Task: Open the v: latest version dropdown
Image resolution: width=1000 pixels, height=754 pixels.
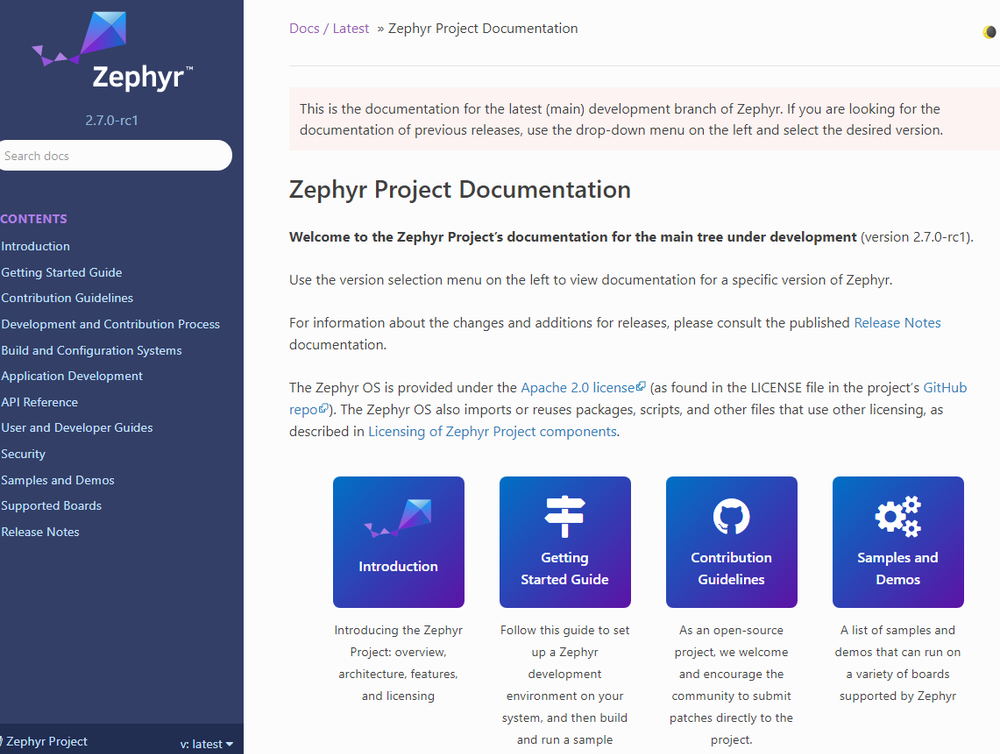Action: 205,744
